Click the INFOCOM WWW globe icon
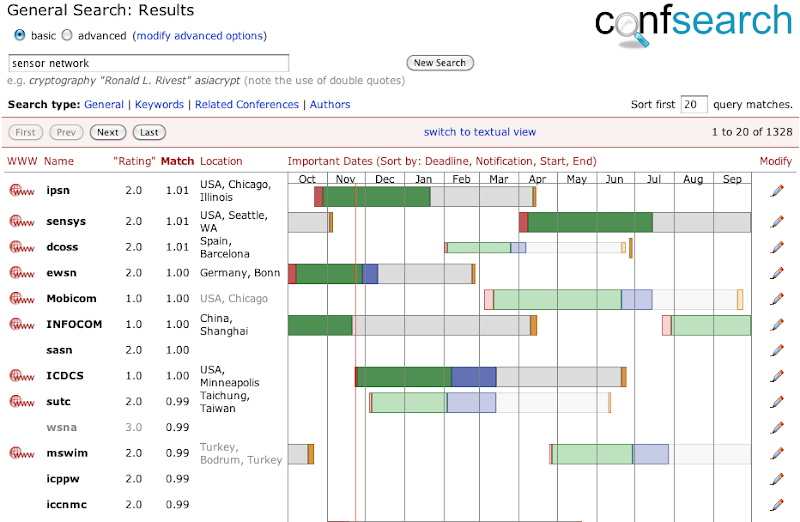This screenshot has width=800, height=522. click(x=22, y=325)
